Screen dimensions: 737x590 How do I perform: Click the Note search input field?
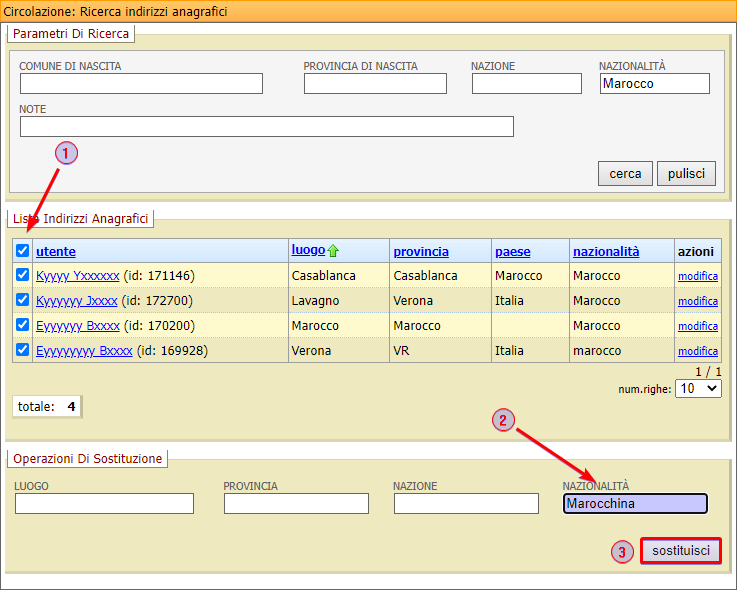266,127
